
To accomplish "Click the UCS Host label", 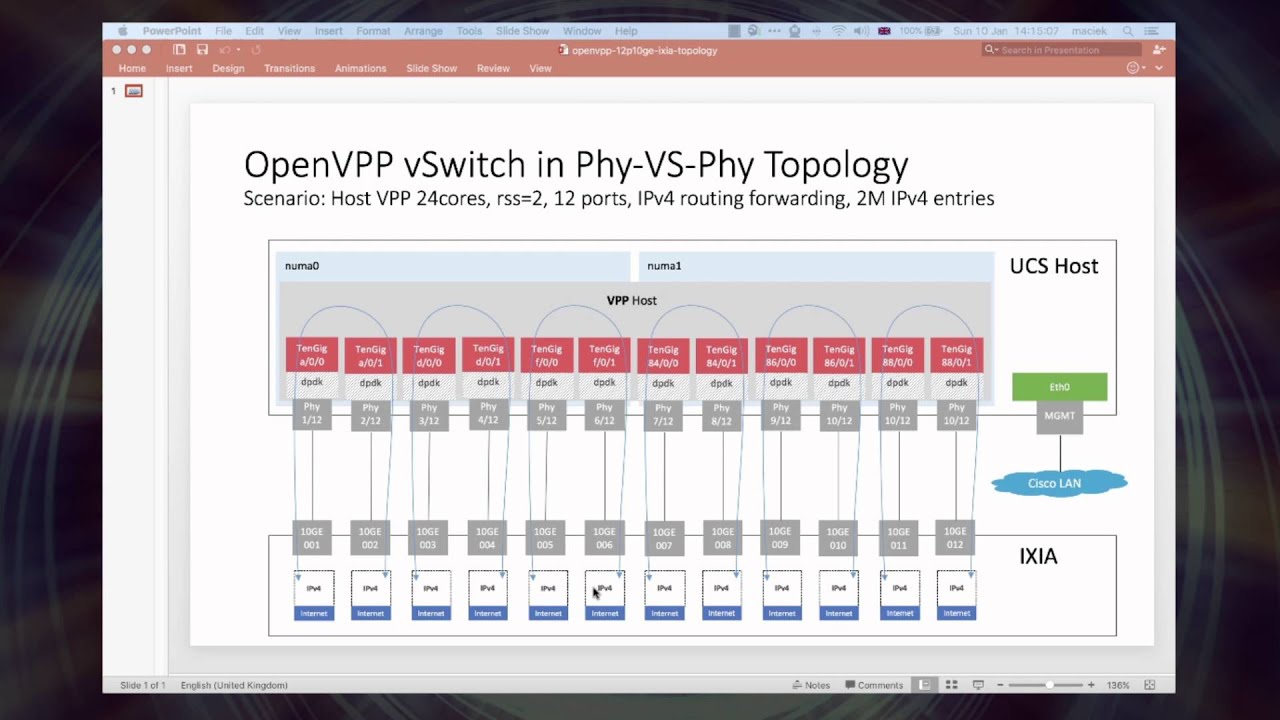I will coord(1054,266).
